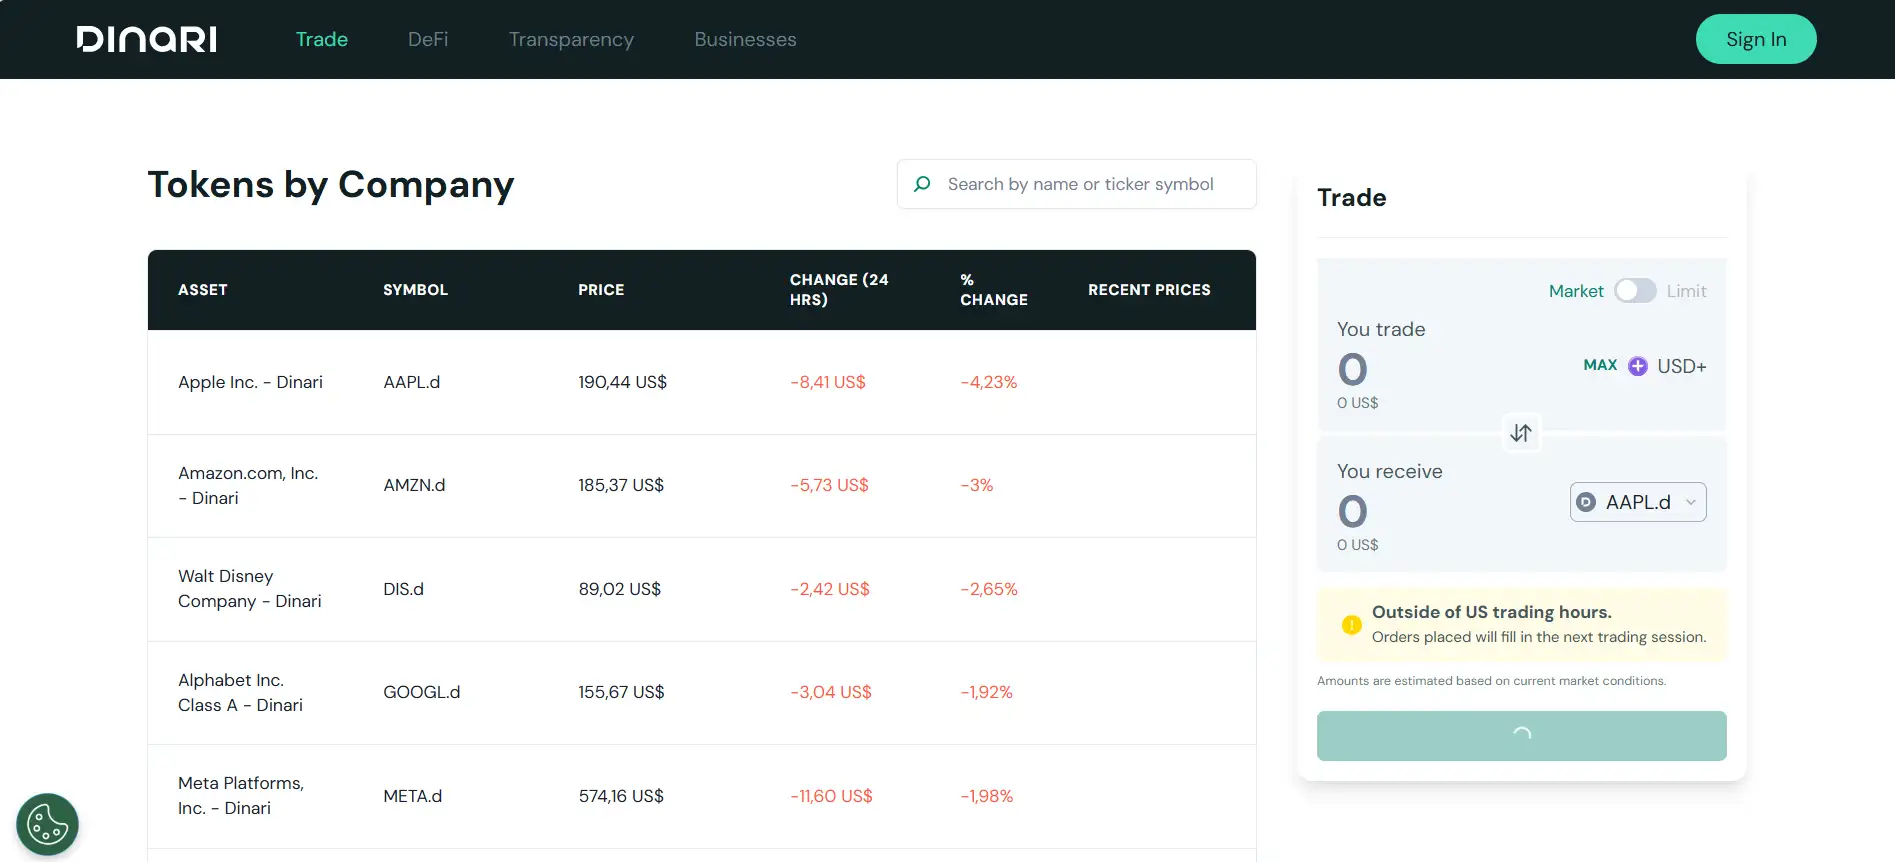Open the cookie preferences icon
Viewport: 1895px width, 862px height.
[x=47, y=825]
